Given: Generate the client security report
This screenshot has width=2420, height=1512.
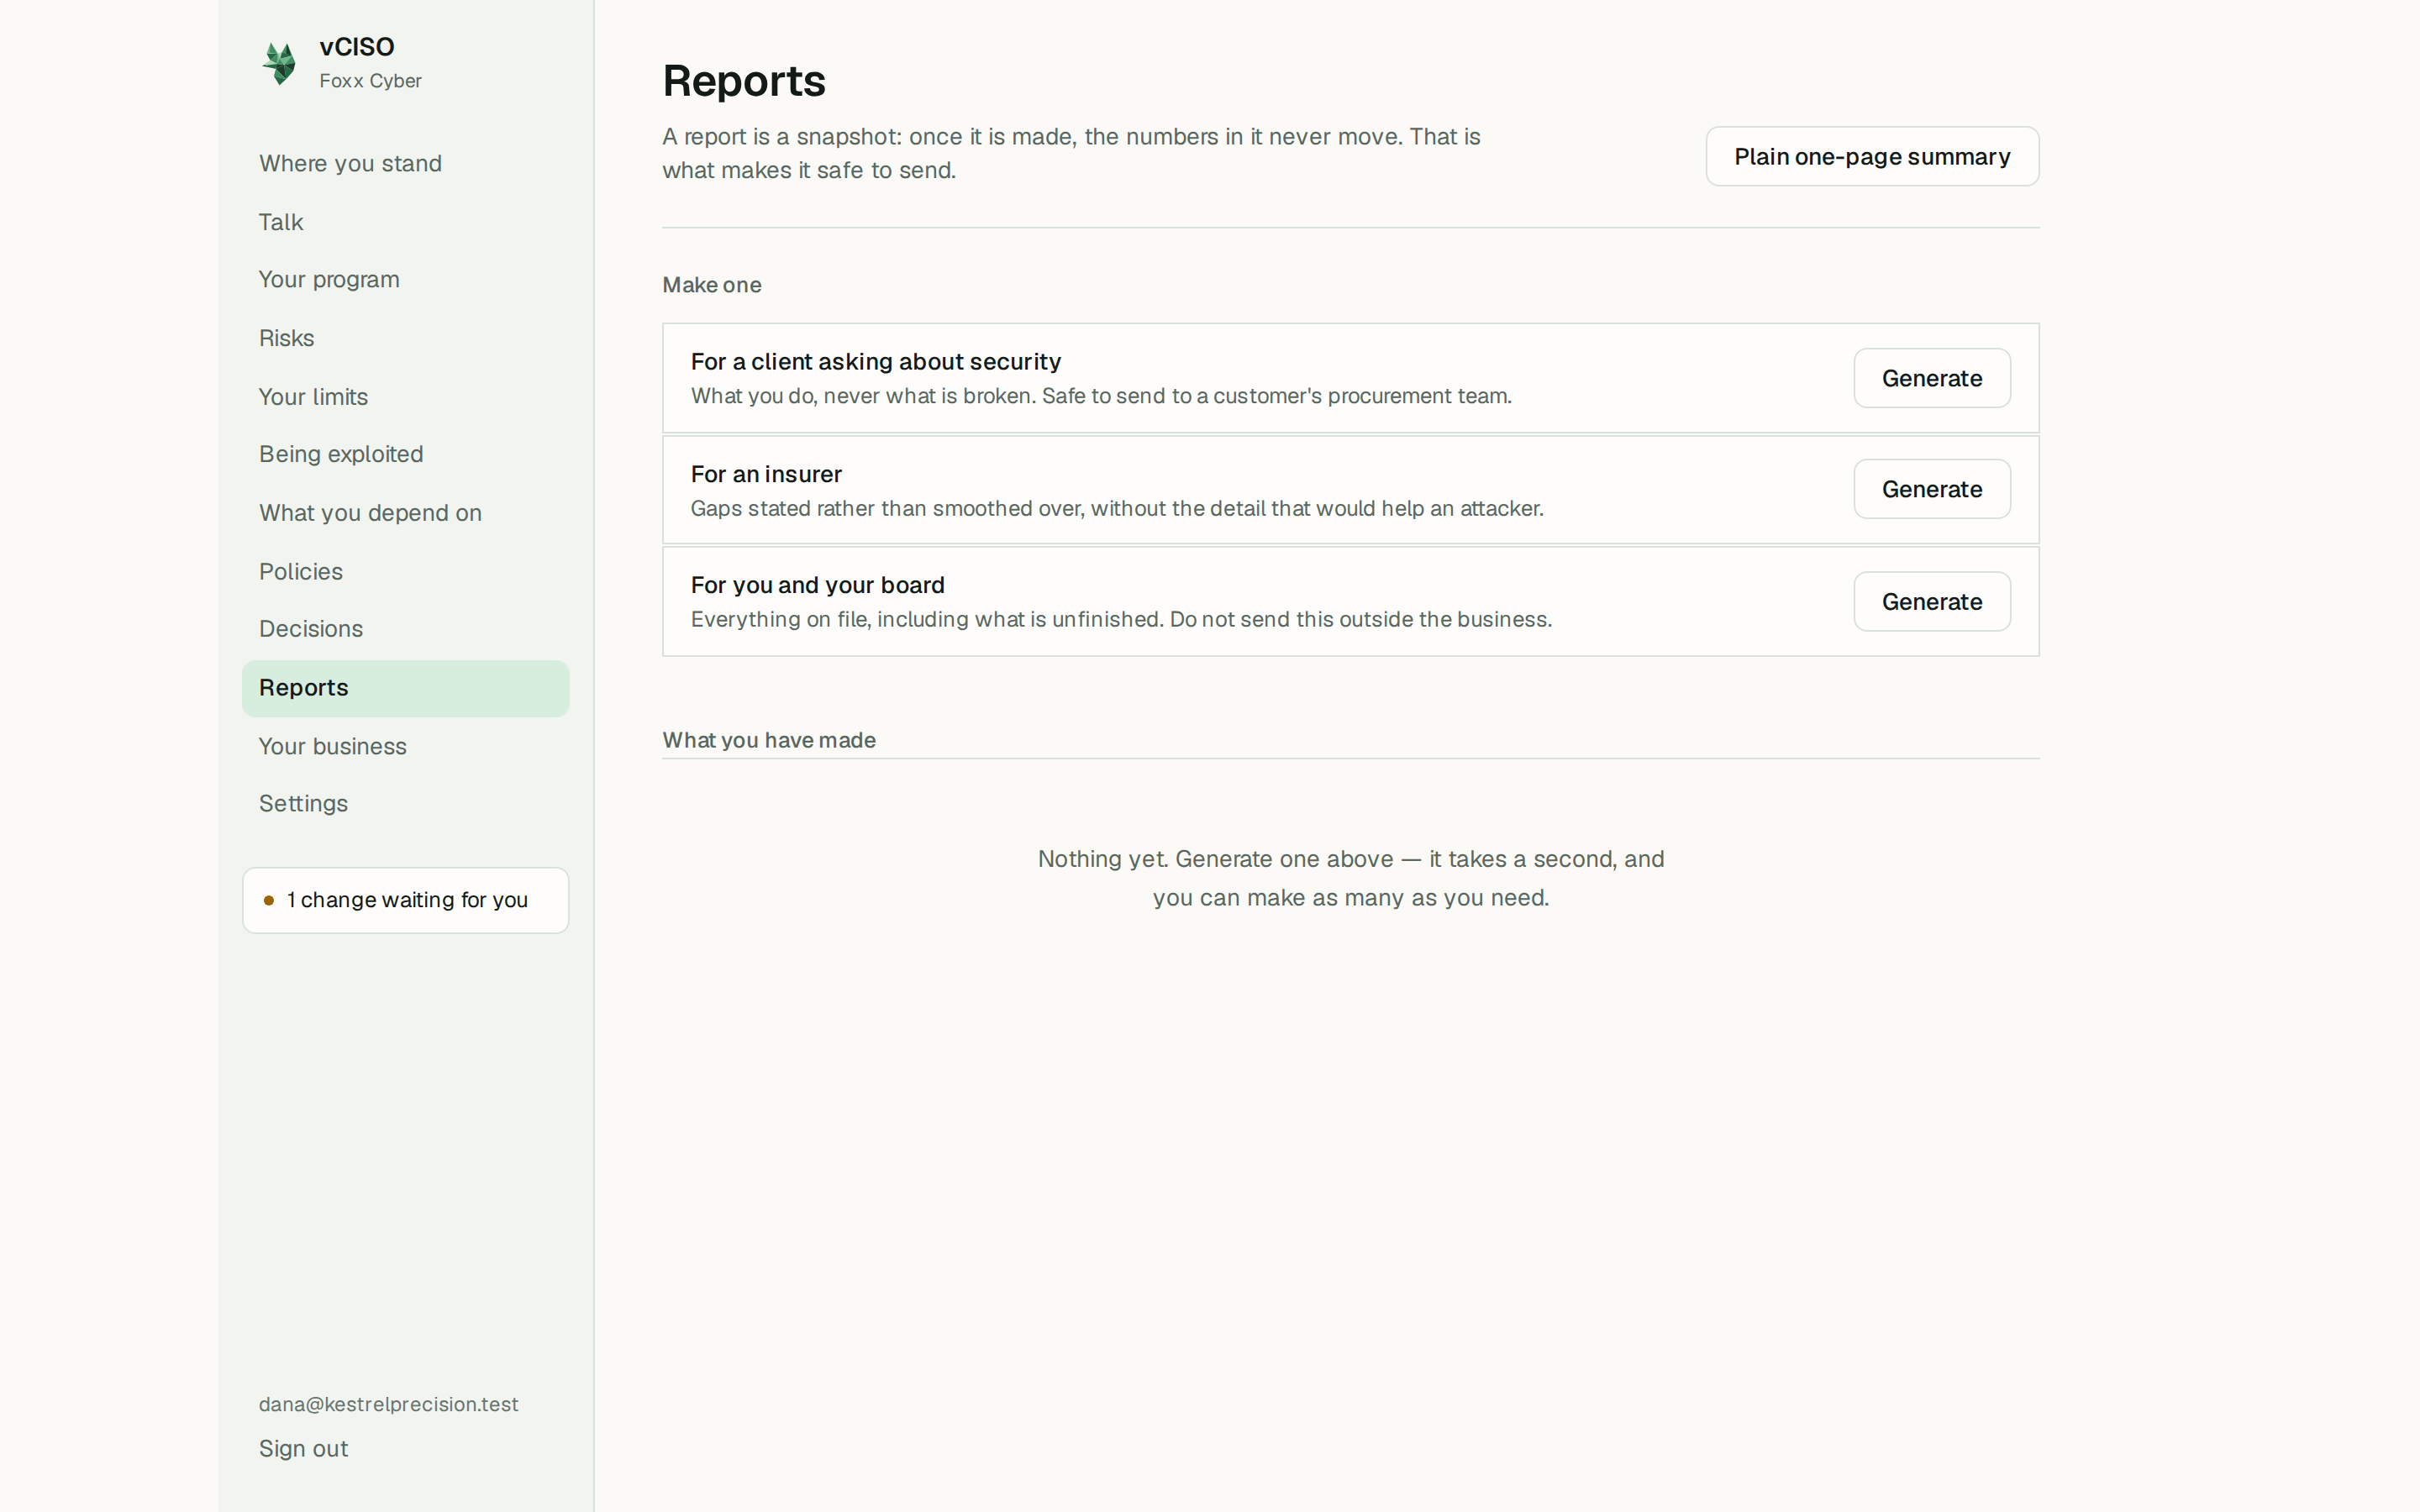Looking at the screenshot, I should point(1932,378).
